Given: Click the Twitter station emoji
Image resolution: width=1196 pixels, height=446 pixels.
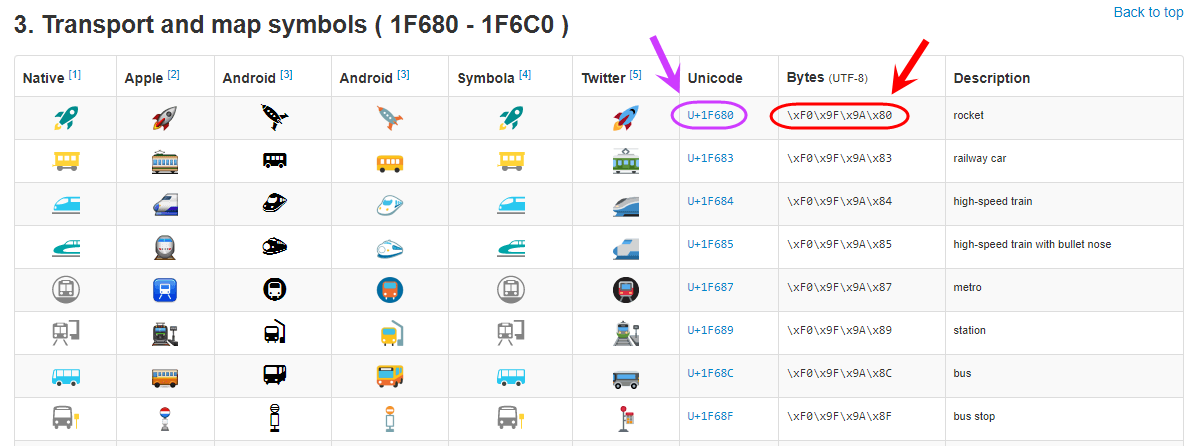Looking at the screenshot, I should pyautogui.click(x=626, y=333).
